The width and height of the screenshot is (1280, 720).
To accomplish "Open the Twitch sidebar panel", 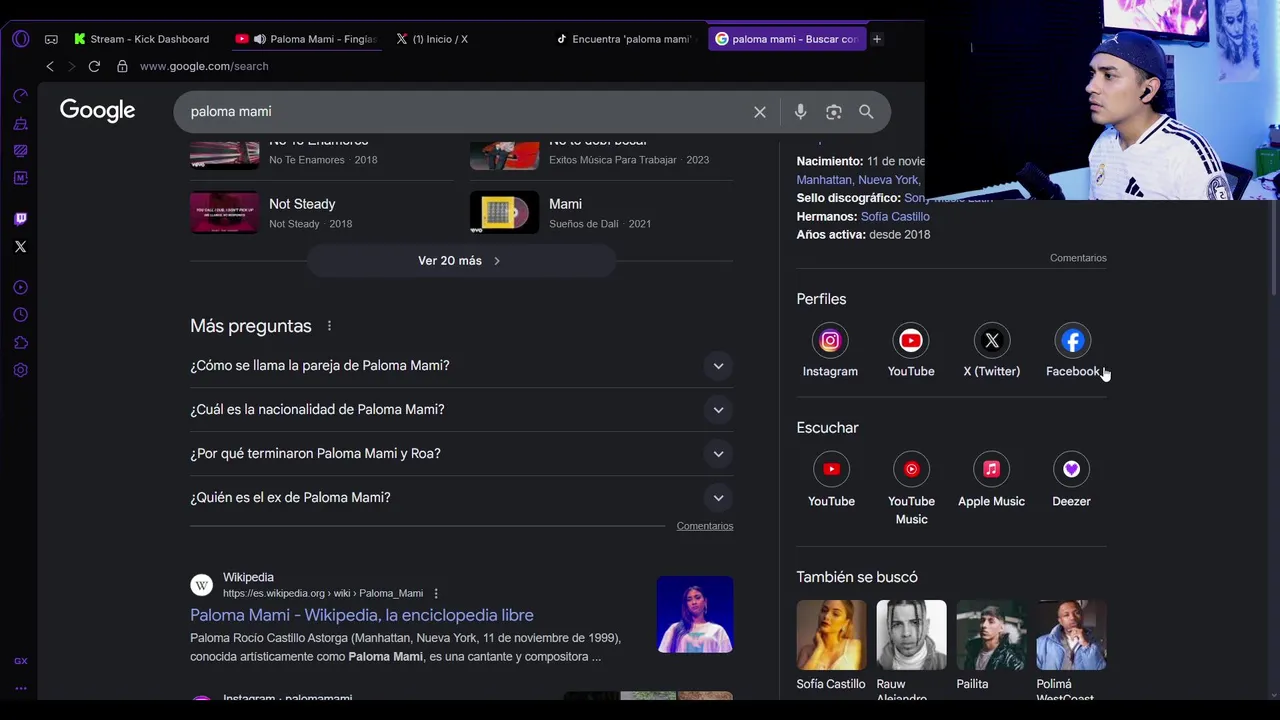I will [x=20, y=219].
